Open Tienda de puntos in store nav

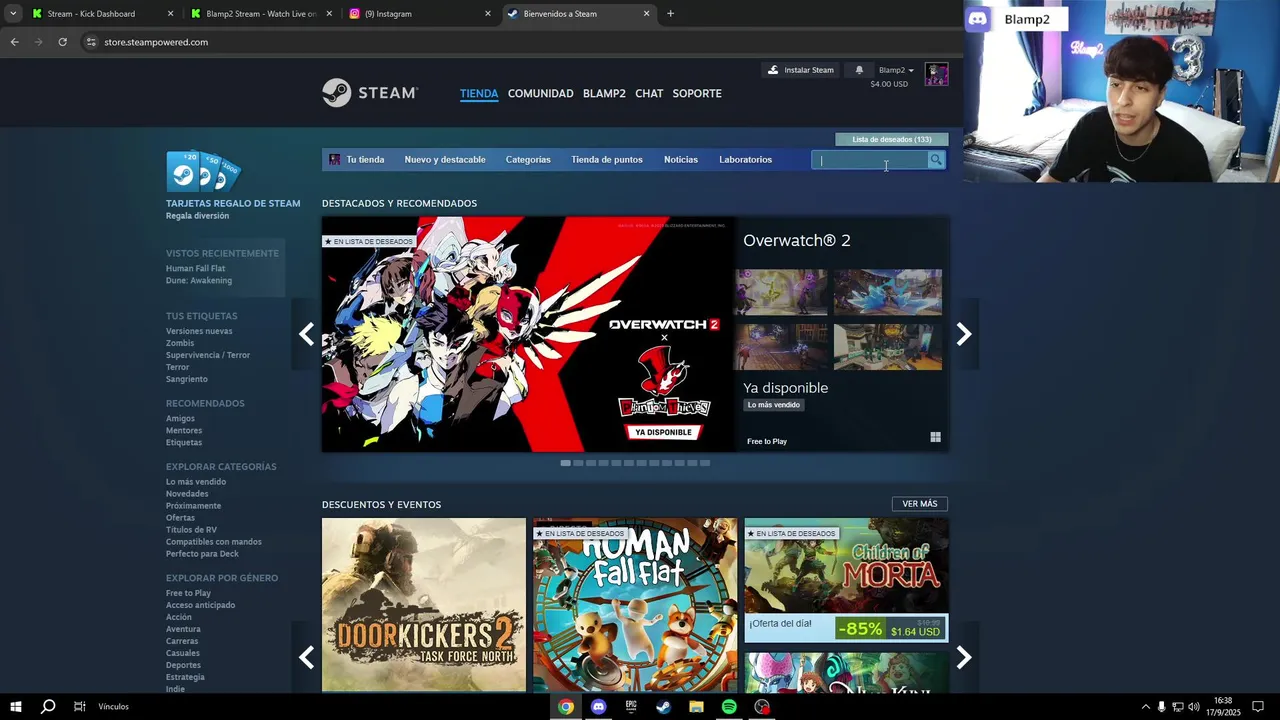607,160
